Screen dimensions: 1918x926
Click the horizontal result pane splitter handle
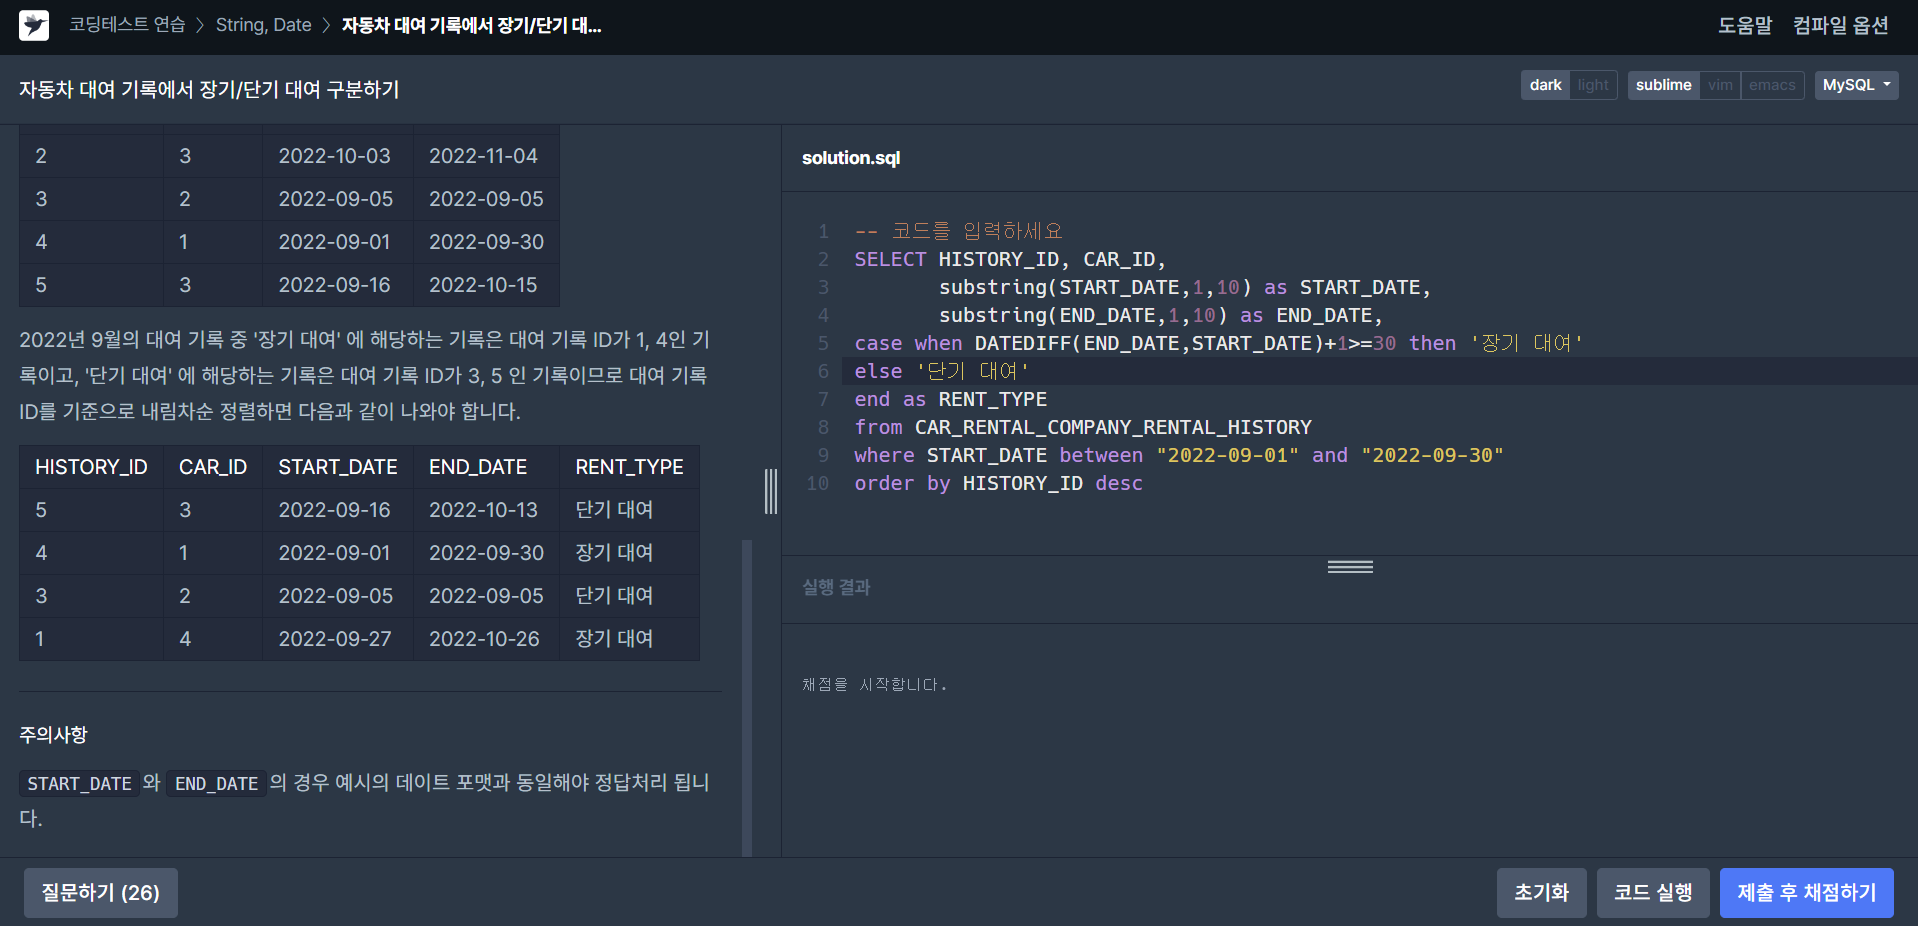point(1350,567)
